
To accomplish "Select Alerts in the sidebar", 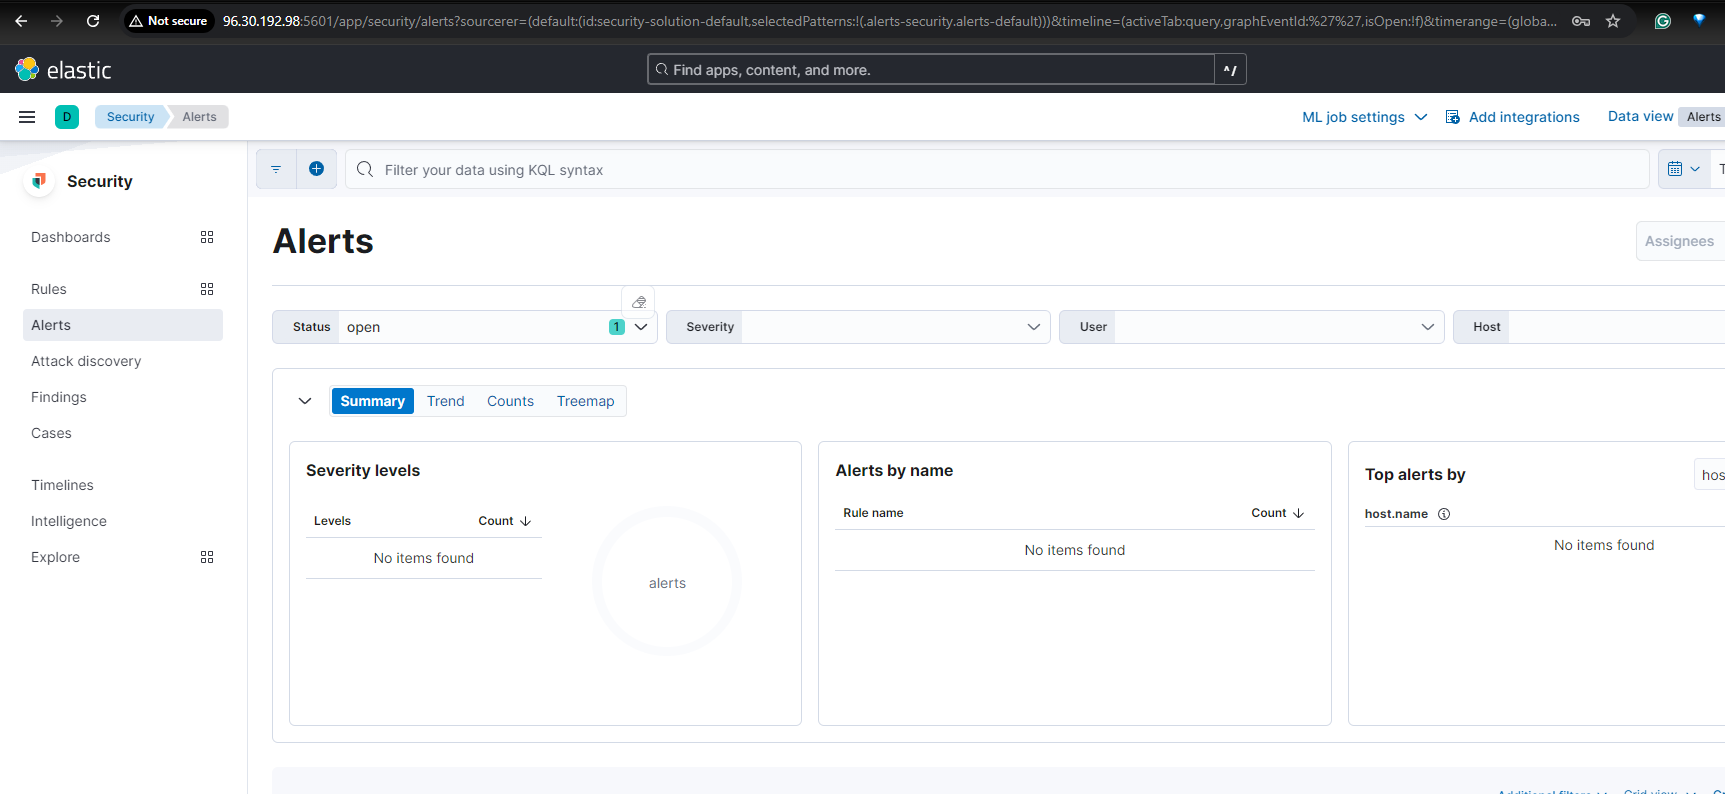I will click(122, 325).
